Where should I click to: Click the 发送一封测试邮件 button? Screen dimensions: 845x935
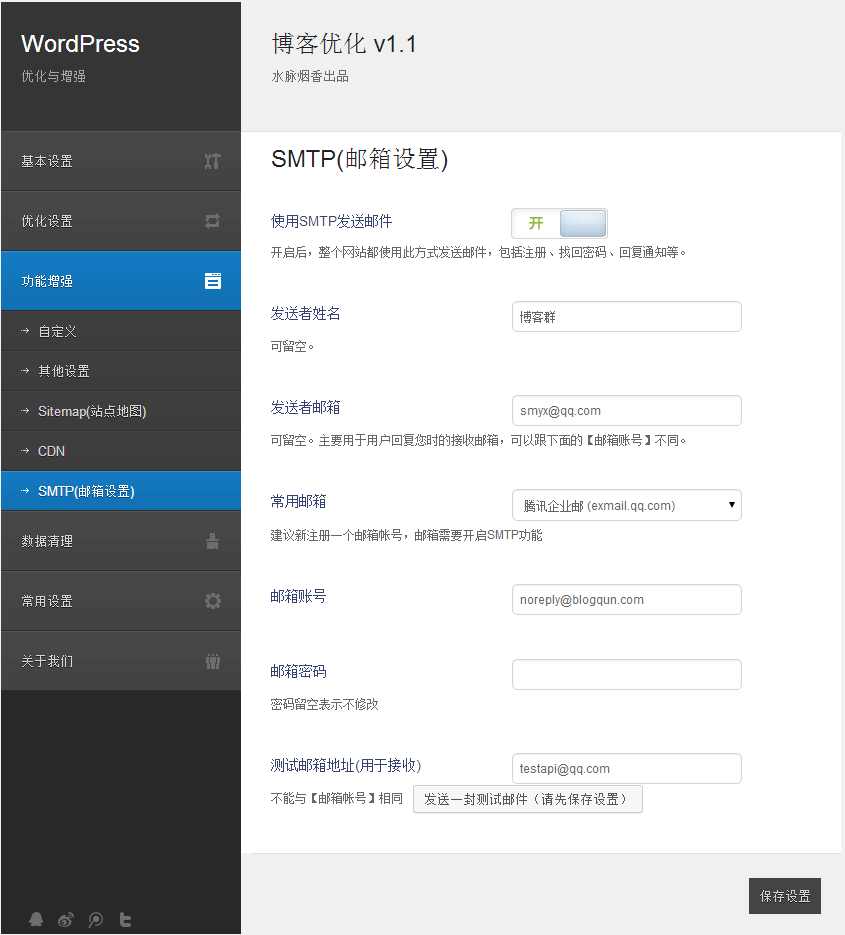(x=527, y=799)
